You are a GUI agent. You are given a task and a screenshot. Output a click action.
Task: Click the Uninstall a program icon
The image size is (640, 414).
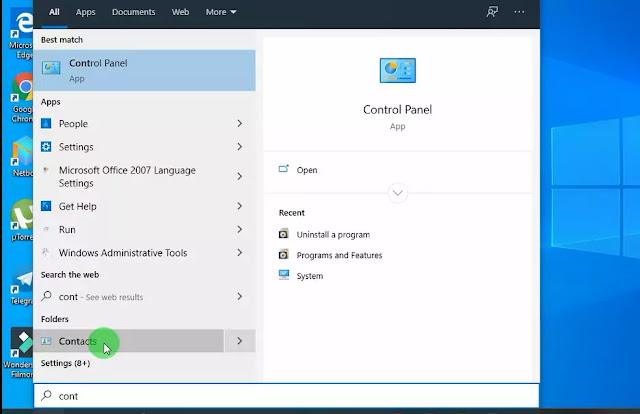[x=283, y=234]
